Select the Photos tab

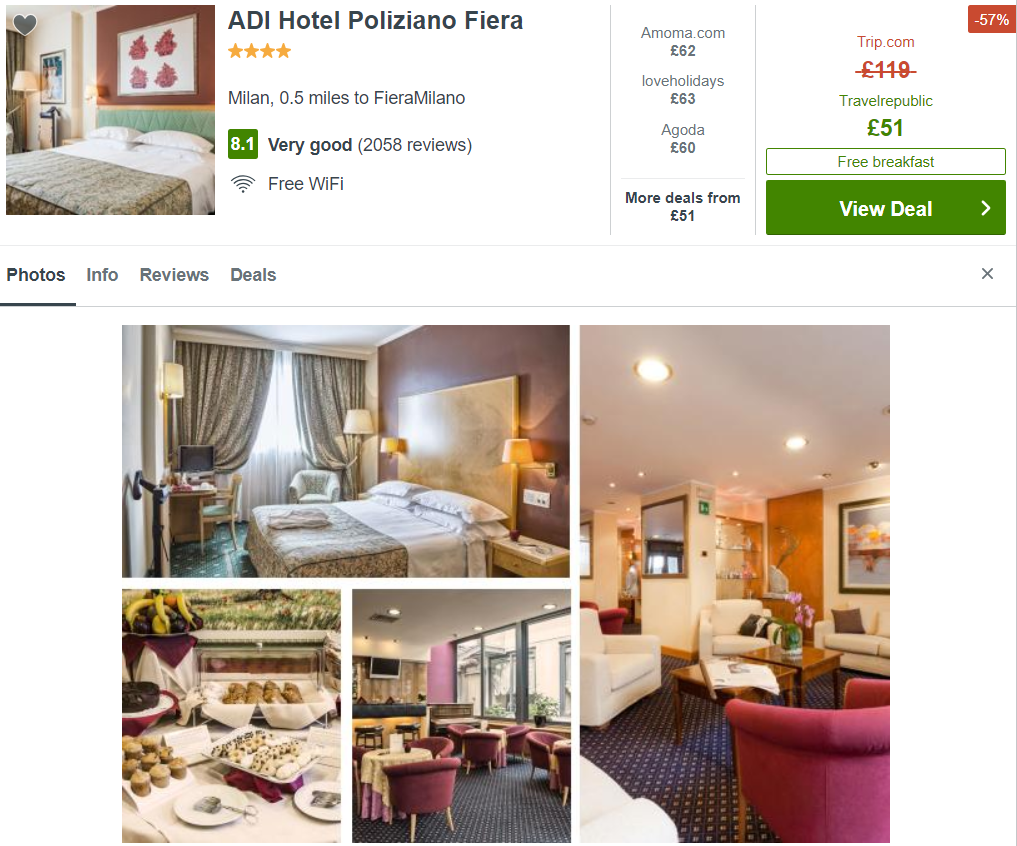36,275
